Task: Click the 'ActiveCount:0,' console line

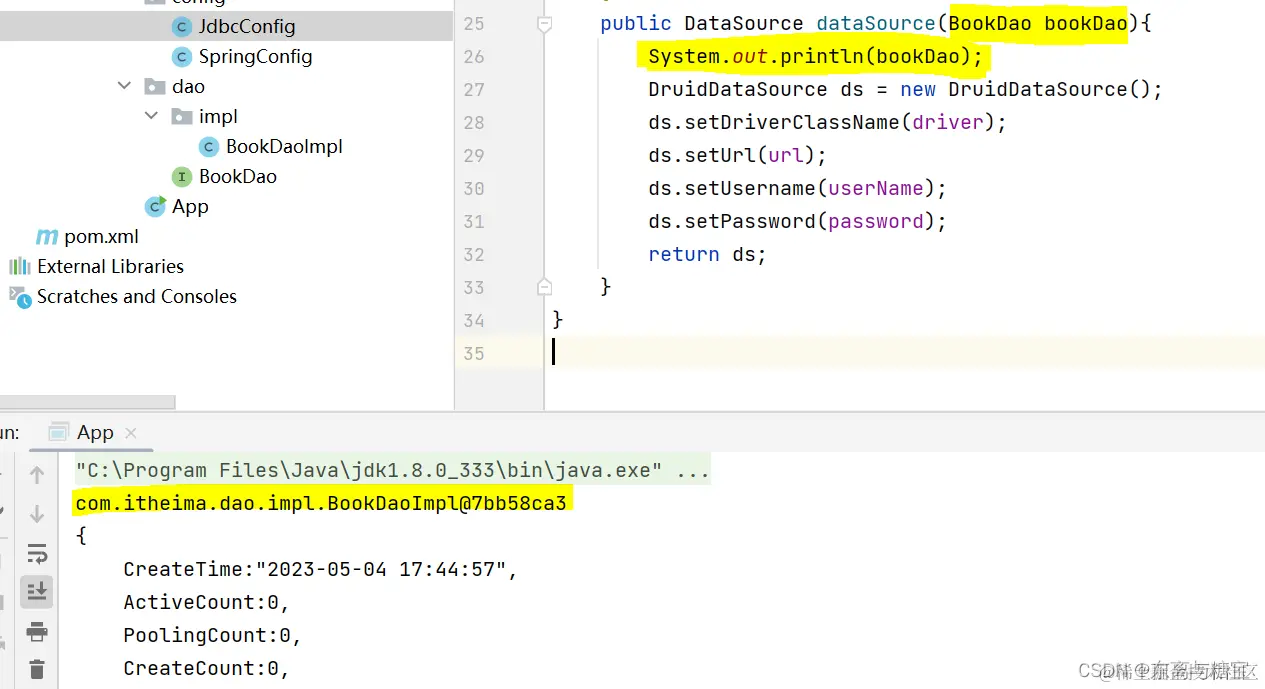Action: click(x=207, y=602)
